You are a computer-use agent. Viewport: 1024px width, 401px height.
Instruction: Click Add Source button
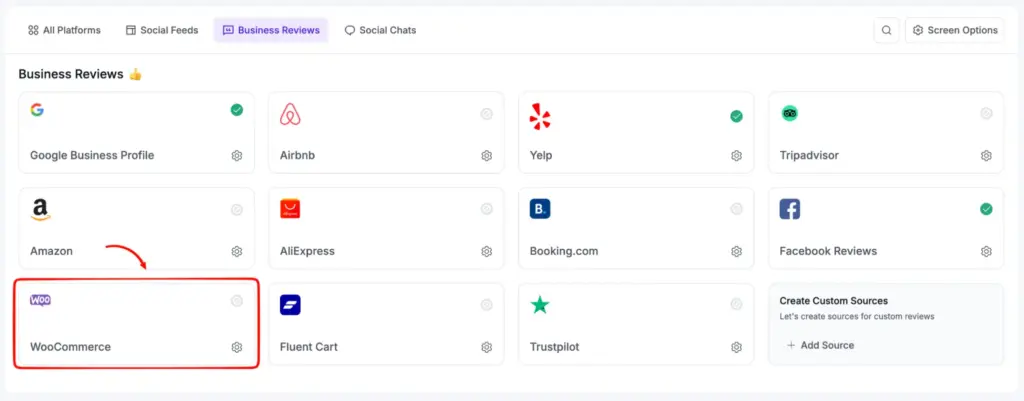[821, 345]
